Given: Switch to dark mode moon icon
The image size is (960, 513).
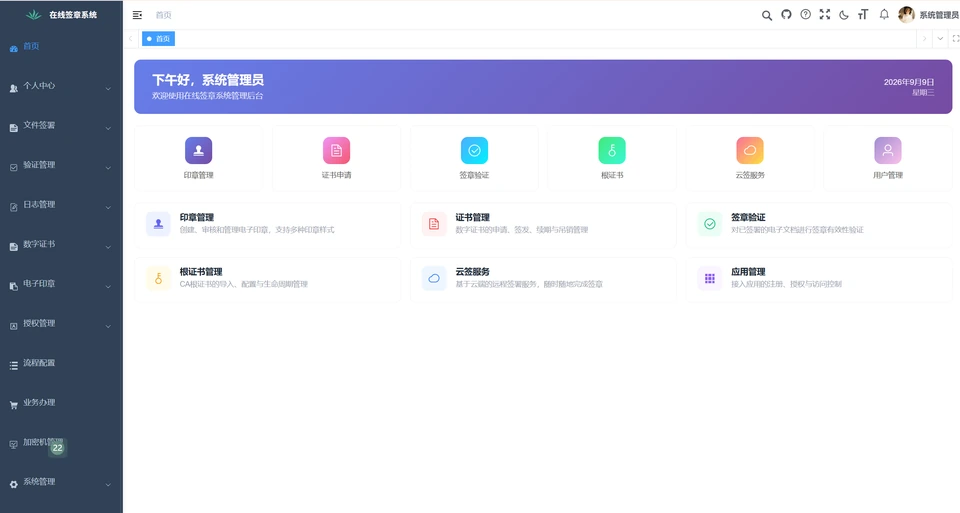Looking at the screenshot, I should coord(844,15).
